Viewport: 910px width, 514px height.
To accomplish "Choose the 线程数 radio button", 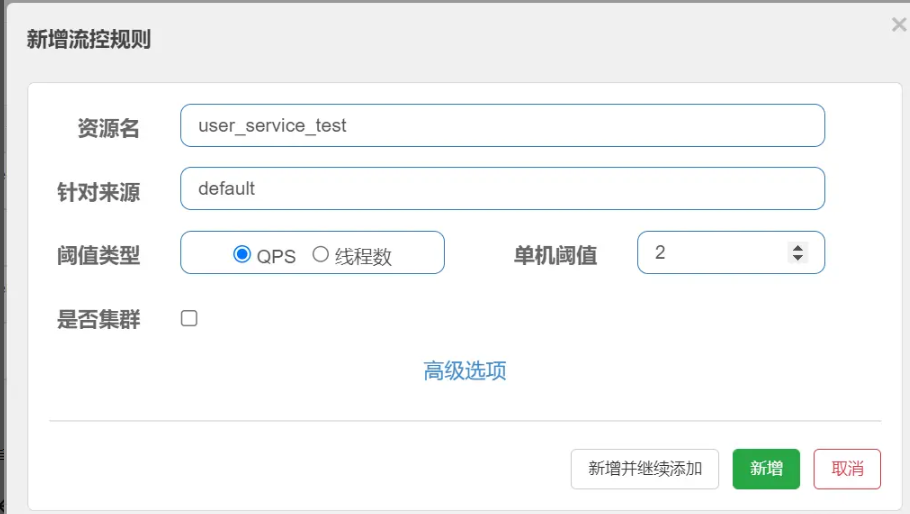I will 320,254.
